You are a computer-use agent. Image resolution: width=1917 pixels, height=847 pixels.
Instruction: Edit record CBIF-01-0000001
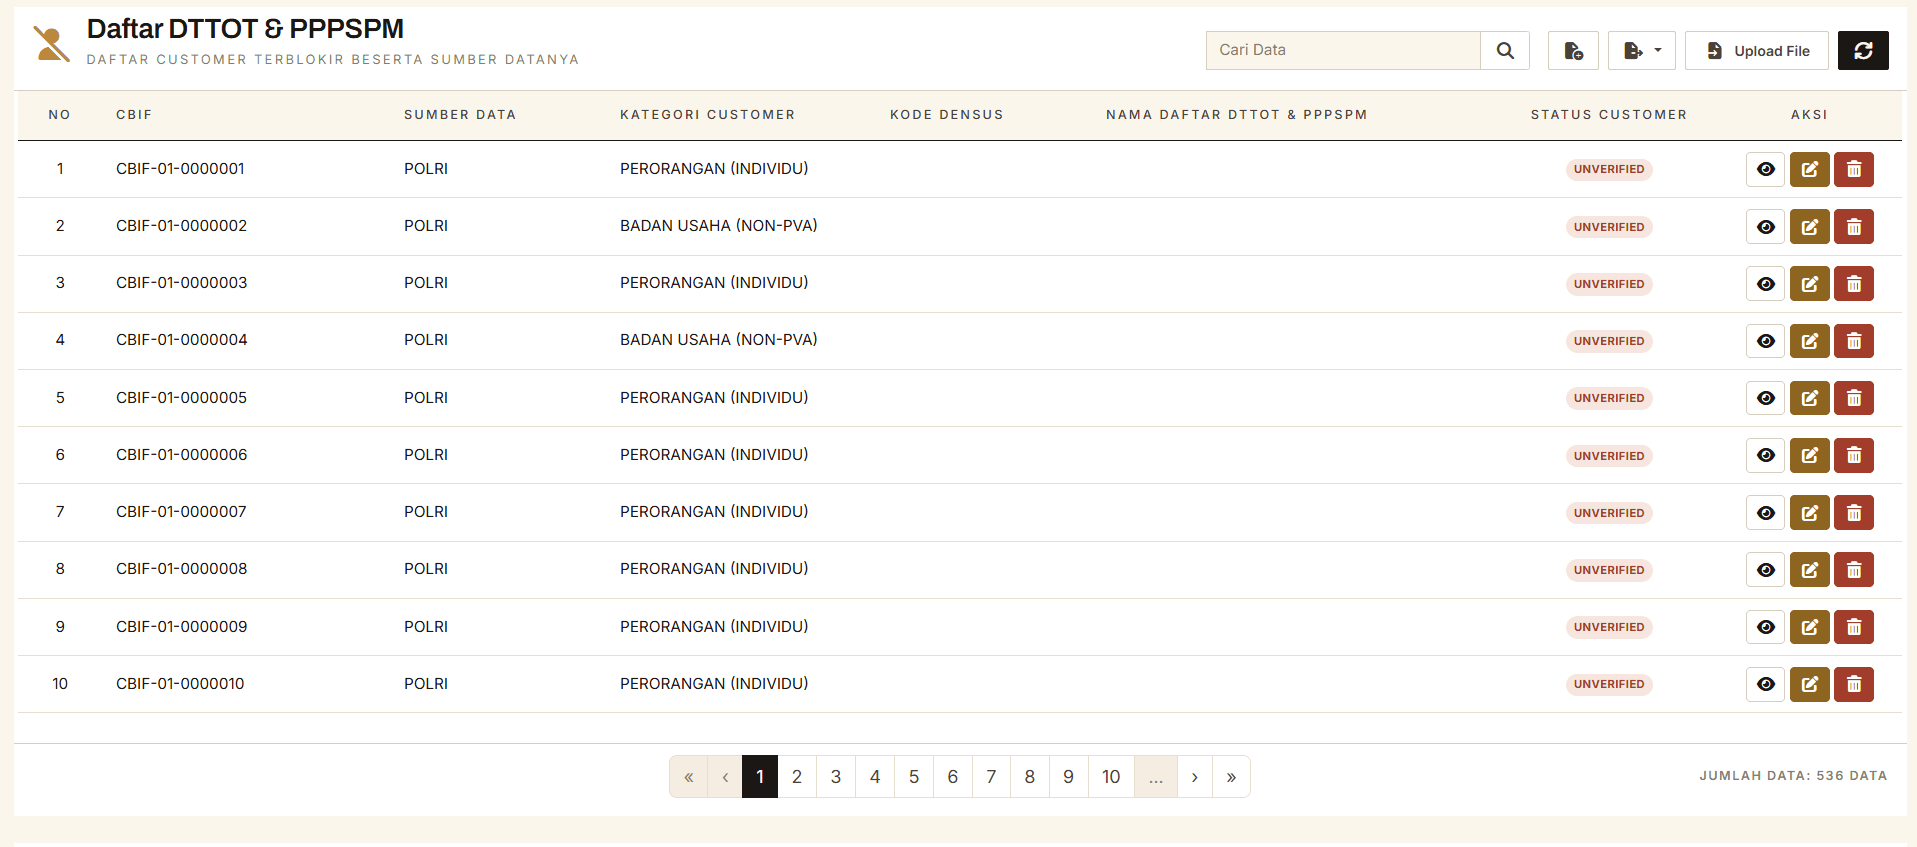coord(1810,169)
